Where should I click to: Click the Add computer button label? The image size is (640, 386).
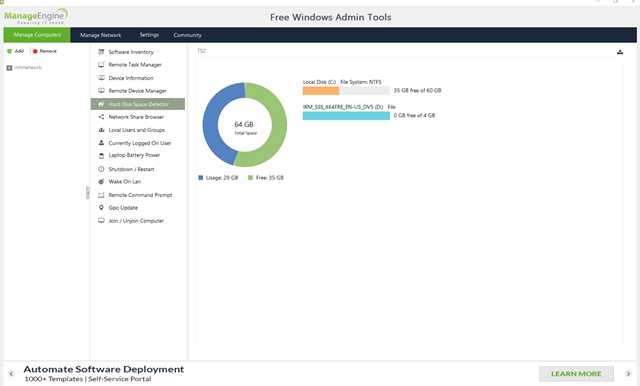pos(19,51)
